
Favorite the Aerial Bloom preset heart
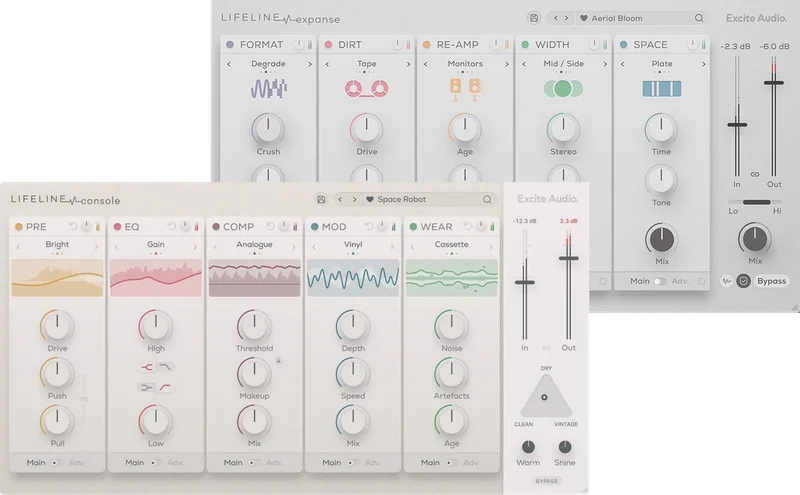584,18
